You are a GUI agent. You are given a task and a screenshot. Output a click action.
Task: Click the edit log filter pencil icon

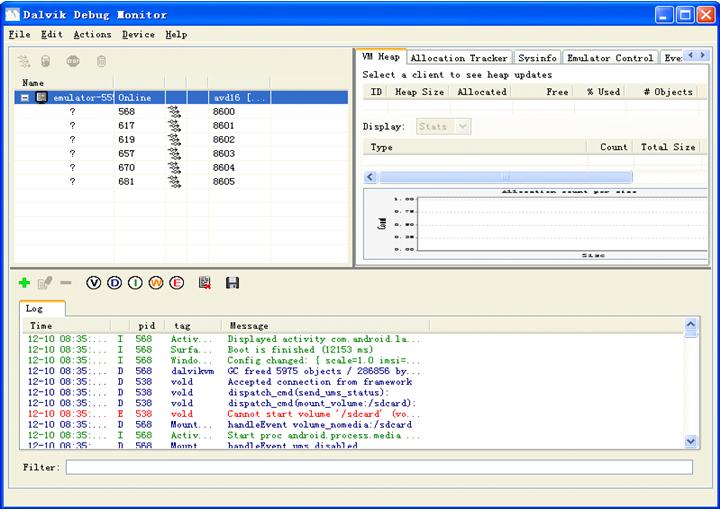pos(45,283)
